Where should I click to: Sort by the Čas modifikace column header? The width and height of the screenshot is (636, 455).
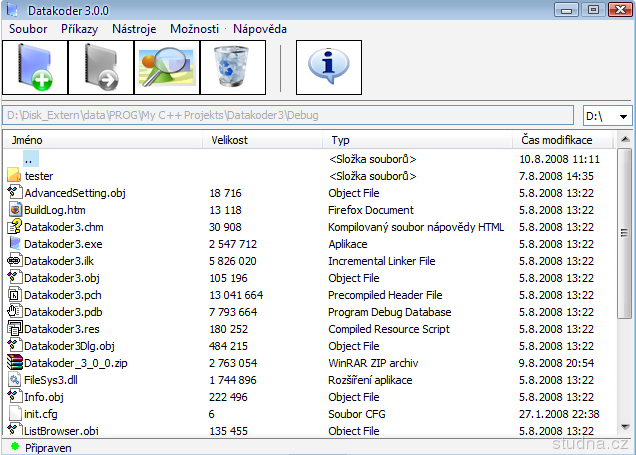click(558, 141)
